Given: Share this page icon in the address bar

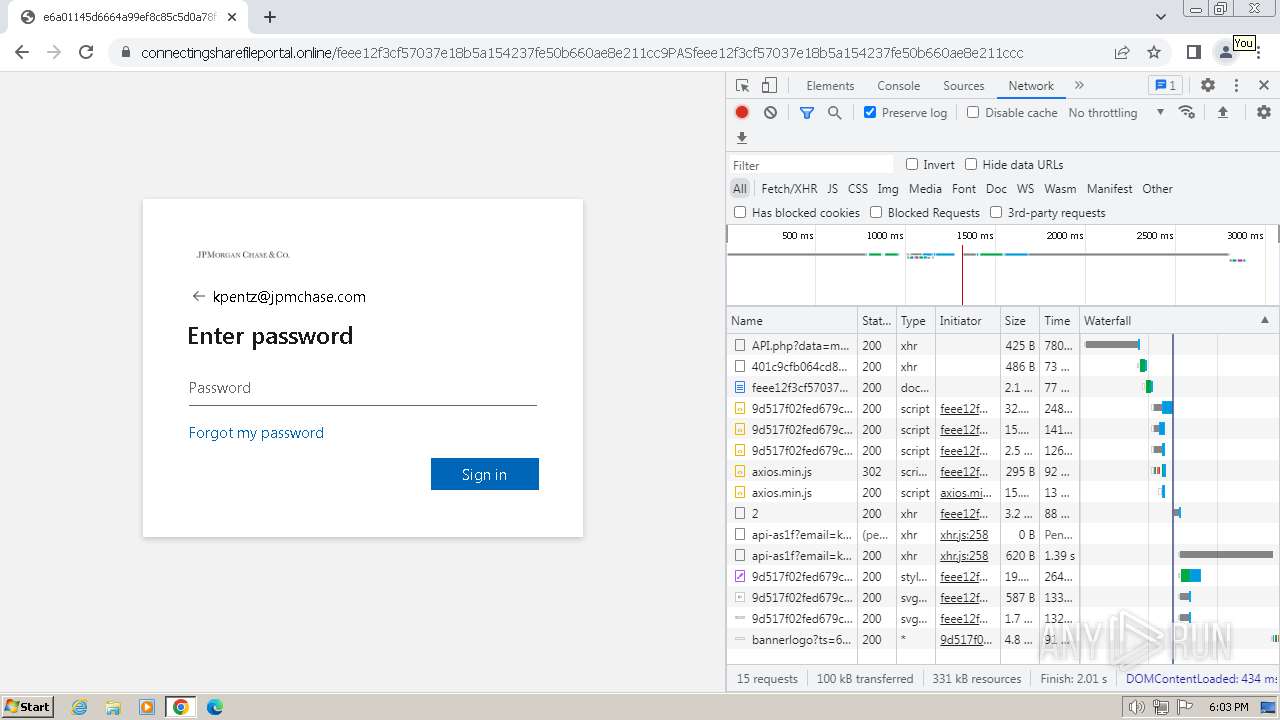Looking at the screenshot, I should (1122, 52).
